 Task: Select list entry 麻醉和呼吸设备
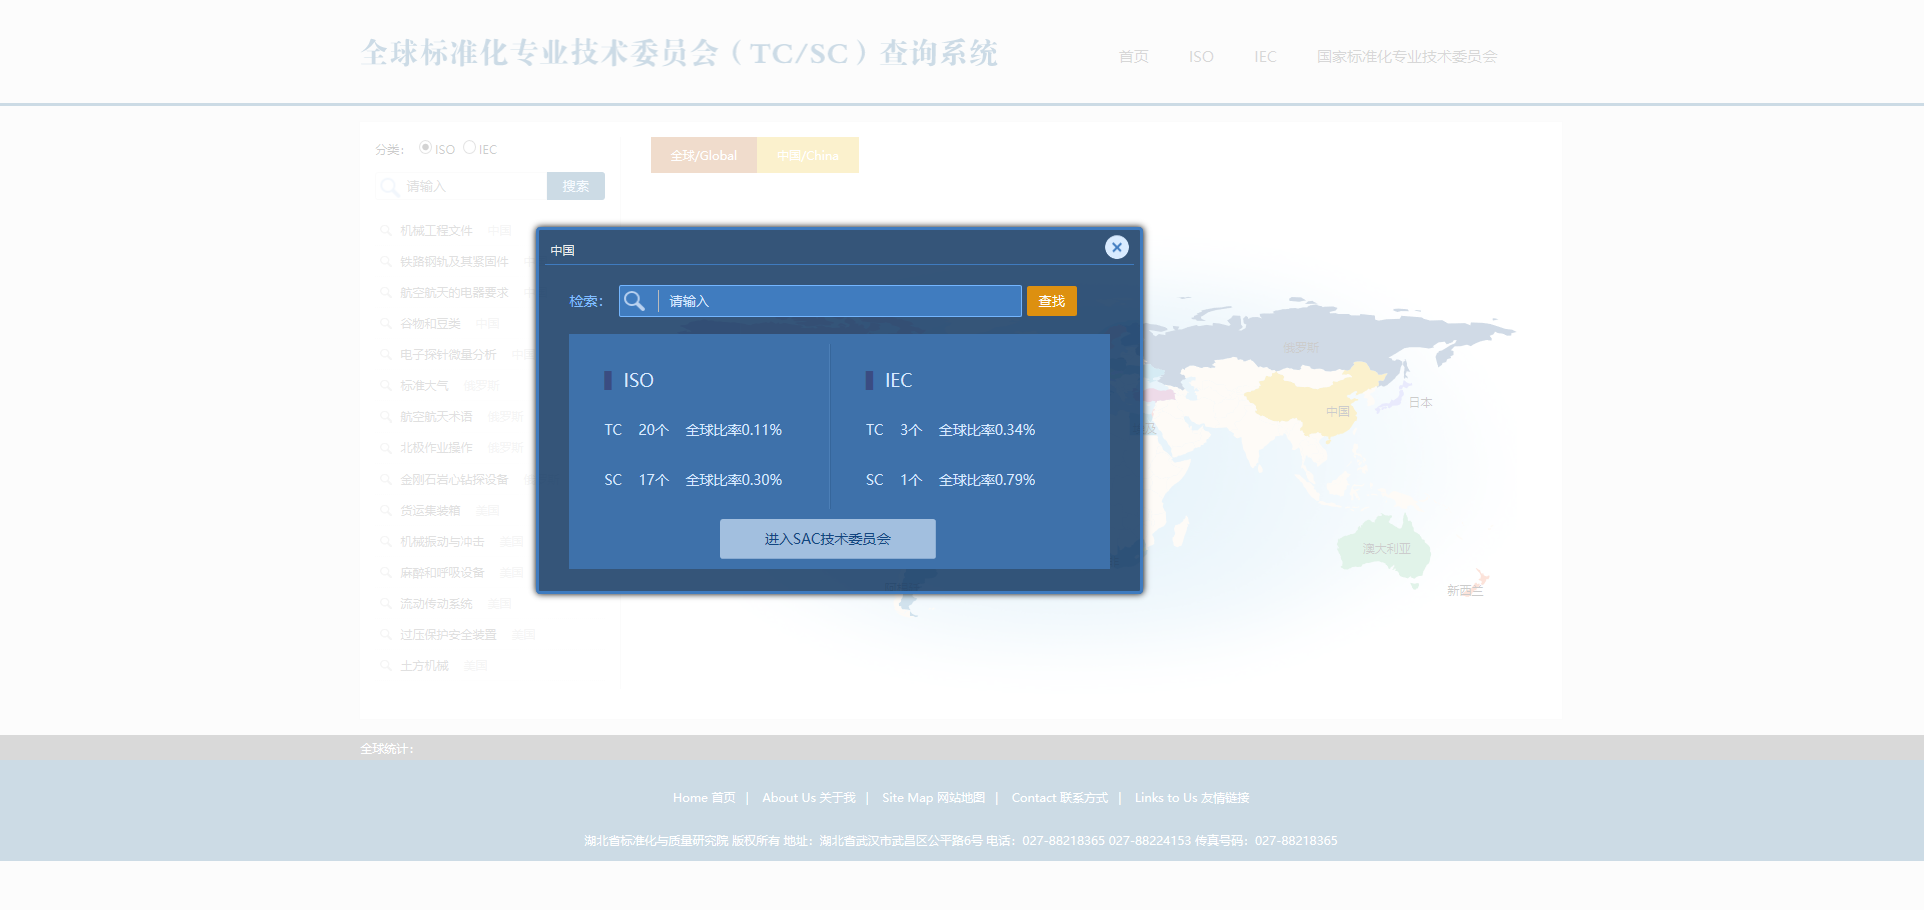pyautogui.click(x=442, y=573)
